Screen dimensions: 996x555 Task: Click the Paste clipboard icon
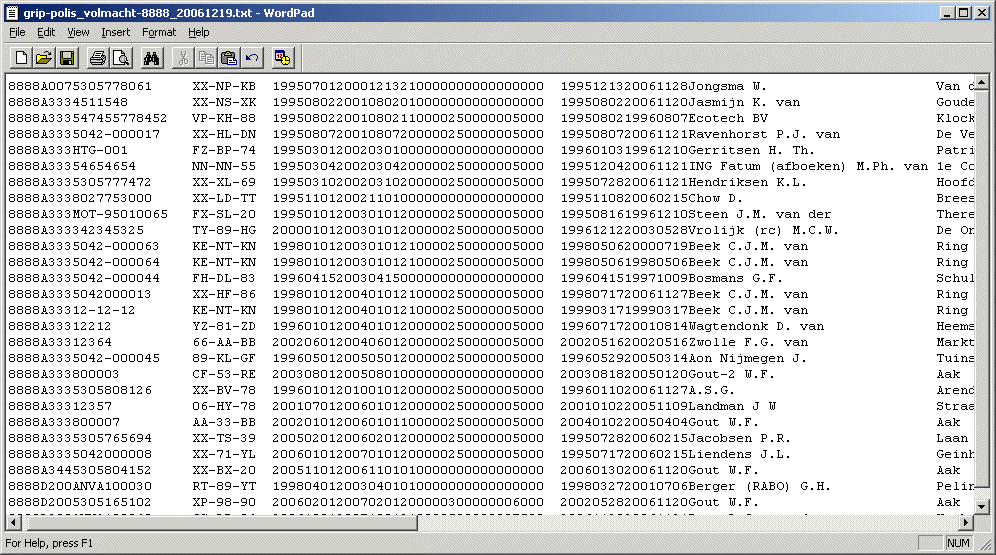(x=229, y=58)
